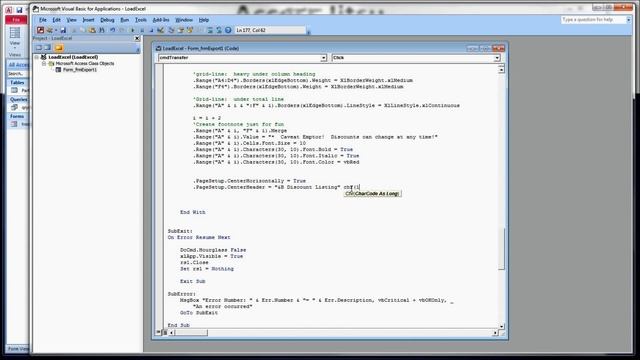Click the Cut toolbar icon
The image size is (640, 360).
click(74, 30)
